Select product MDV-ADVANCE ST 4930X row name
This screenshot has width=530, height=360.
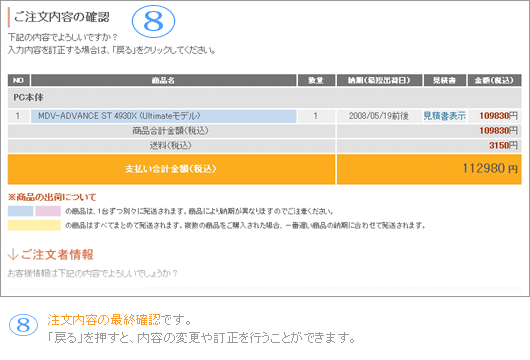point(164,116)
